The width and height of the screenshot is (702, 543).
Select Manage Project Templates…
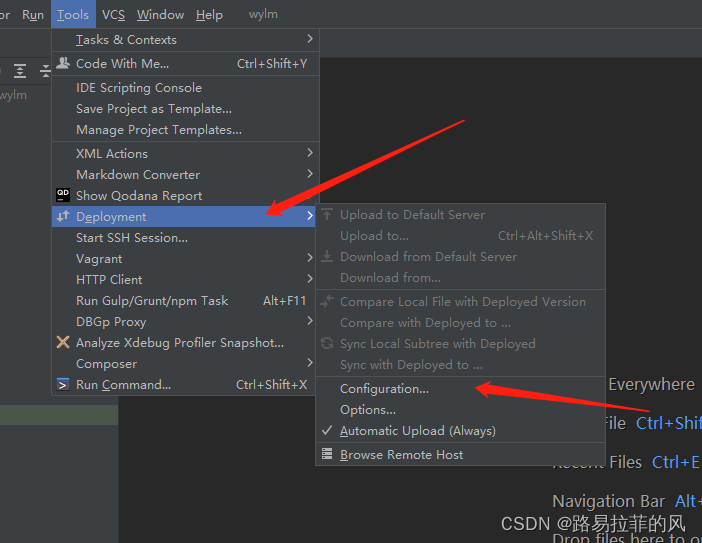[x=185, y=130]
